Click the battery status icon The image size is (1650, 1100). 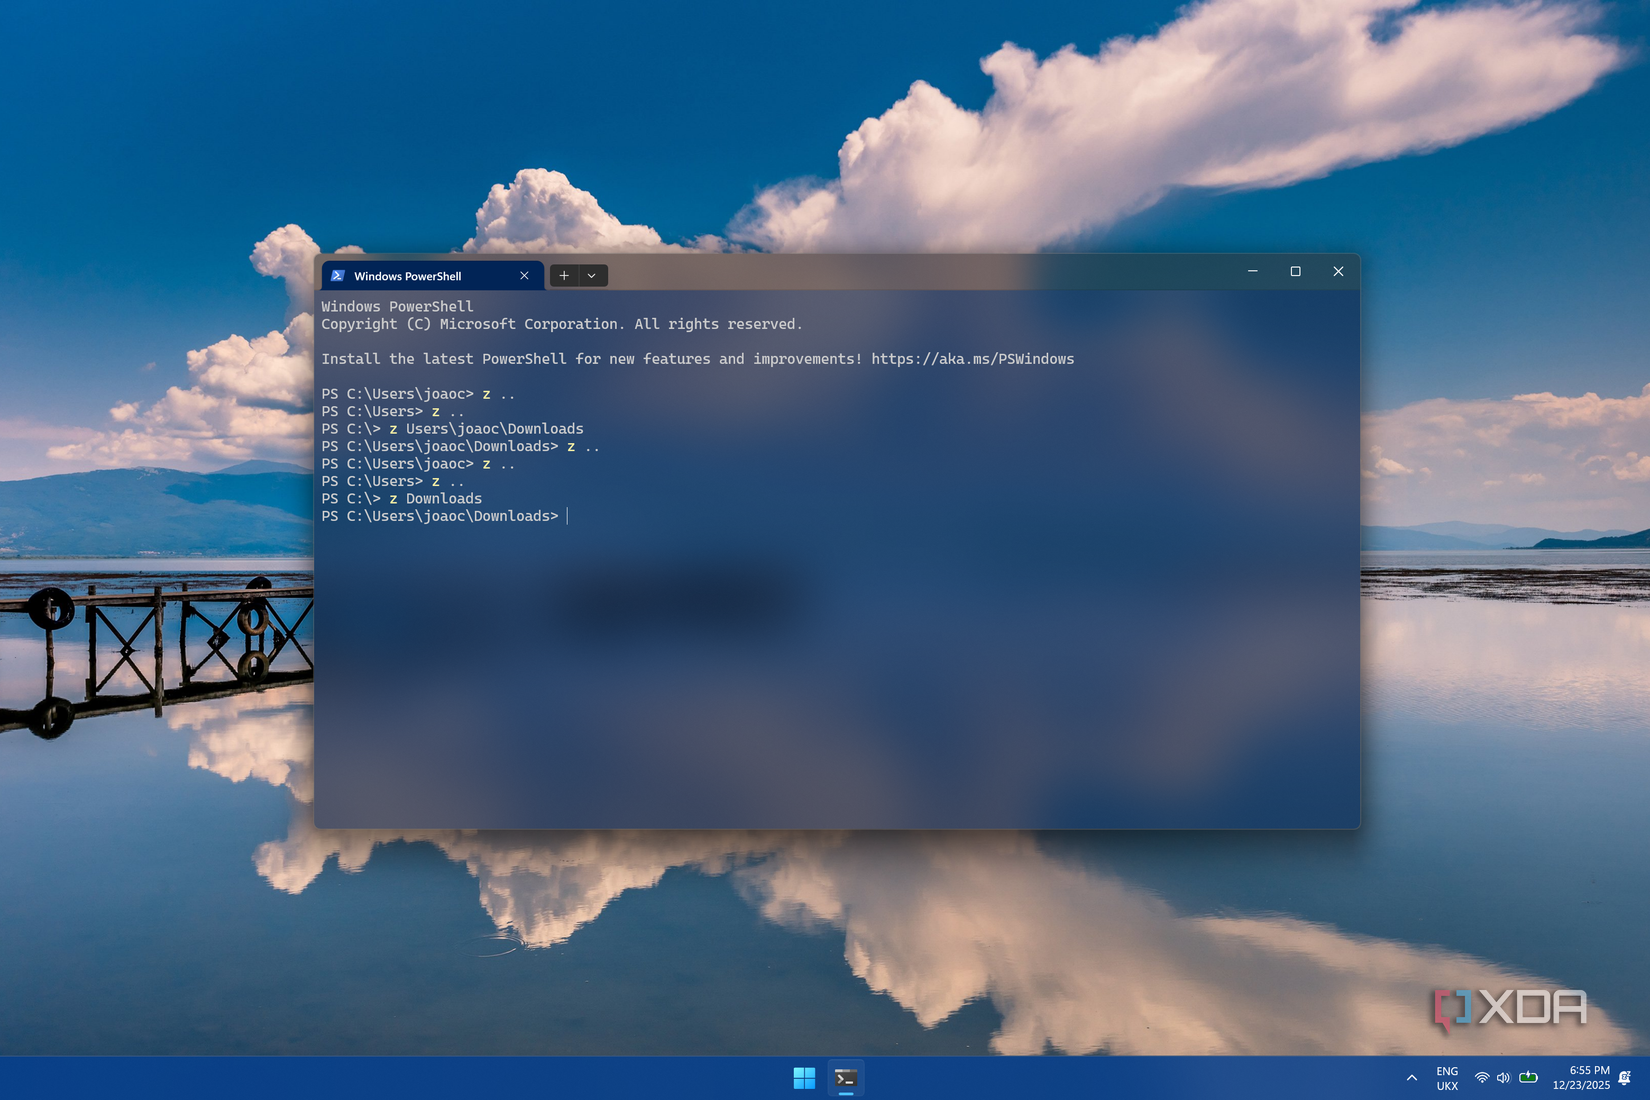coord(1528,1078)
